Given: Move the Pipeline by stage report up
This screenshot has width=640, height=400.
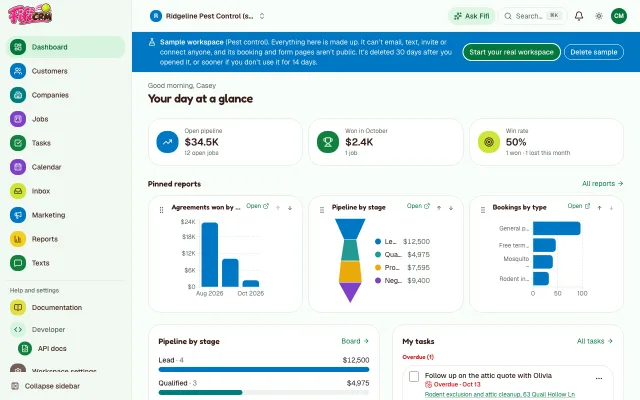Looking at the screenshot, I should pos(439,208).
